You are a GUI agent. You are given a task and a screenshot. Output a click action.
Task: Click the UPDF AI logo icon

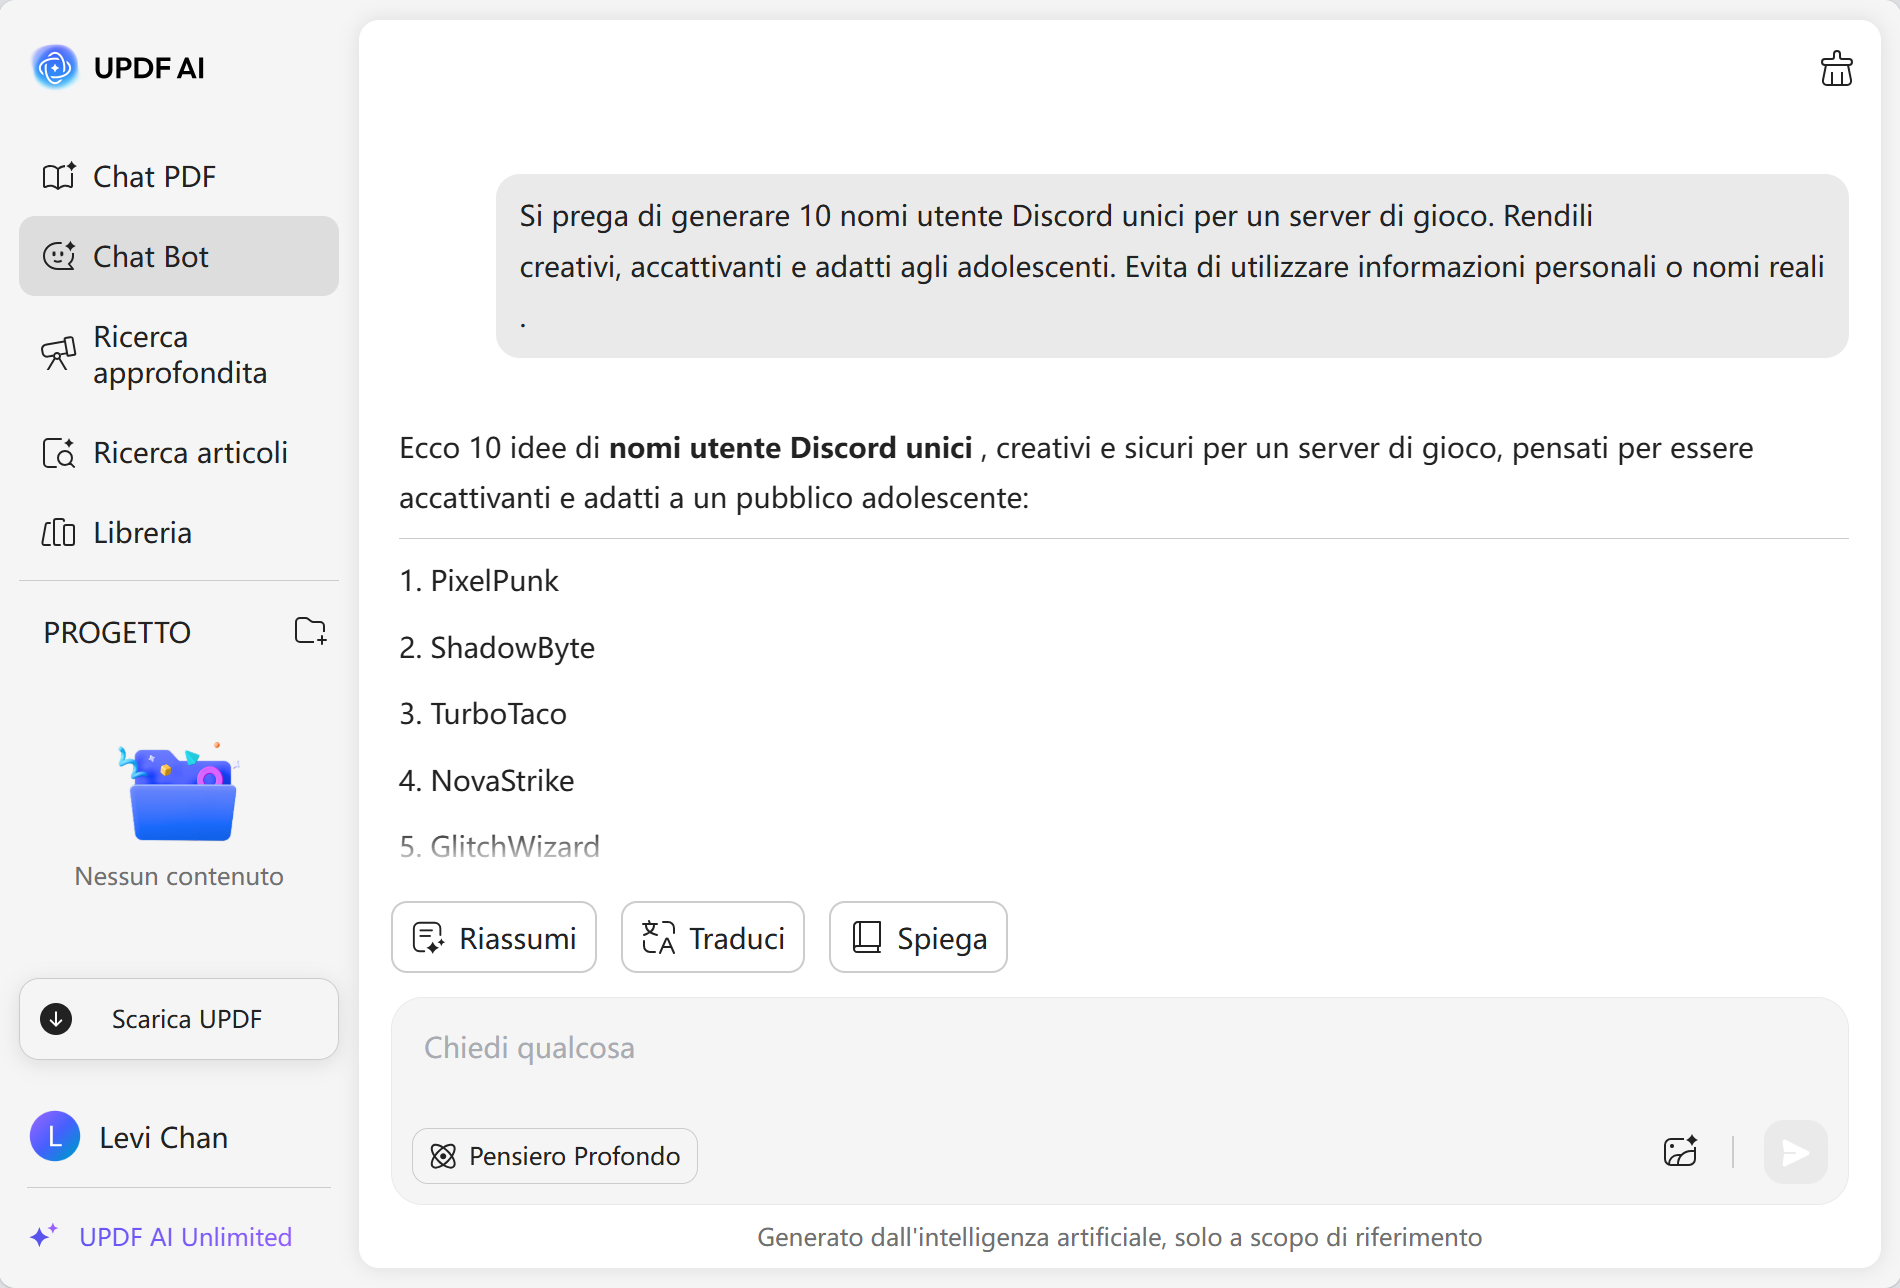click(55, 67)
